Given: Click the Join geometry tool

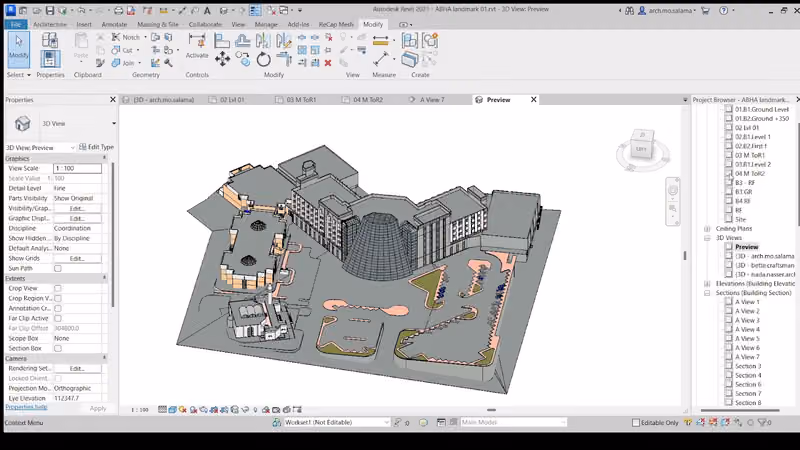Looking at the screenshot, I should click(x=123, y=63).
